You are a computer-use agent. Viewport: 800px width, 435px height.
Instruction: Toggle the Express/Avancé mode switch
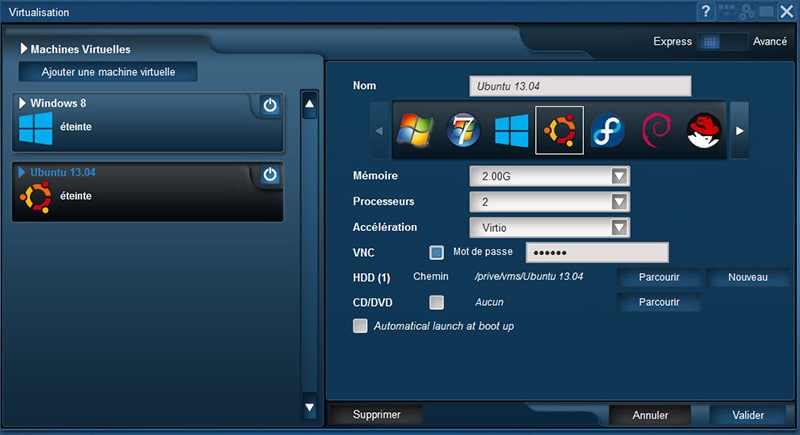coord(721,42)
